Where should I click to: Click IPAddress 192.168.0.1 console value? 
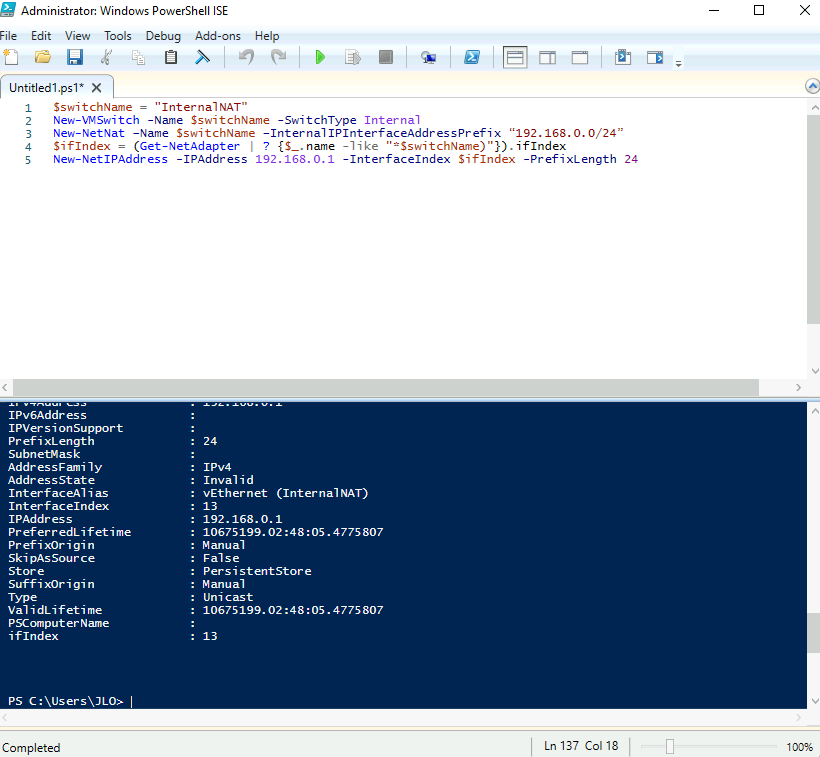point(243,519)
